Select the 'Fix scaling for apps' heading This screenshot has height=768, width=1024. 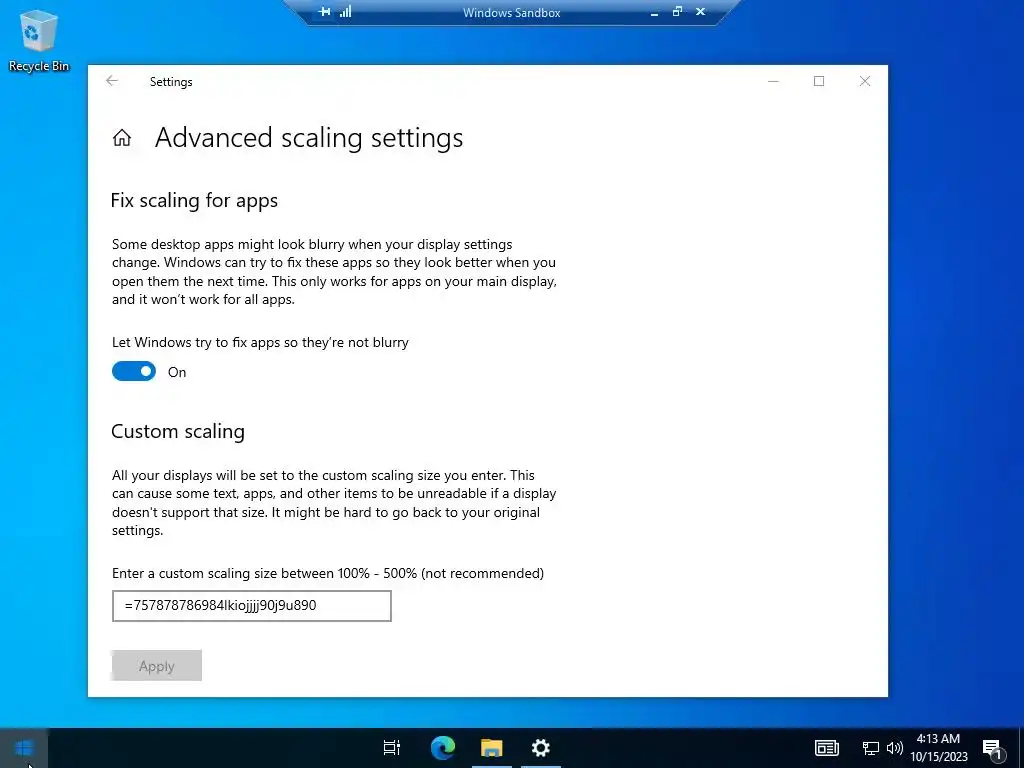(194, 200)
